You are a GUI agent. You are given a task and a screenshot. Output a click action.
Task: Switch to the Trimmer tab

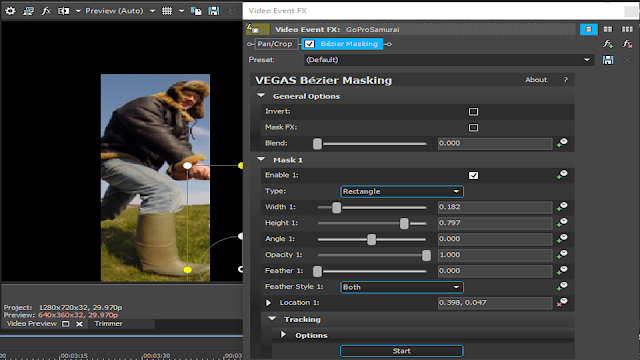(x=108, y=324)
